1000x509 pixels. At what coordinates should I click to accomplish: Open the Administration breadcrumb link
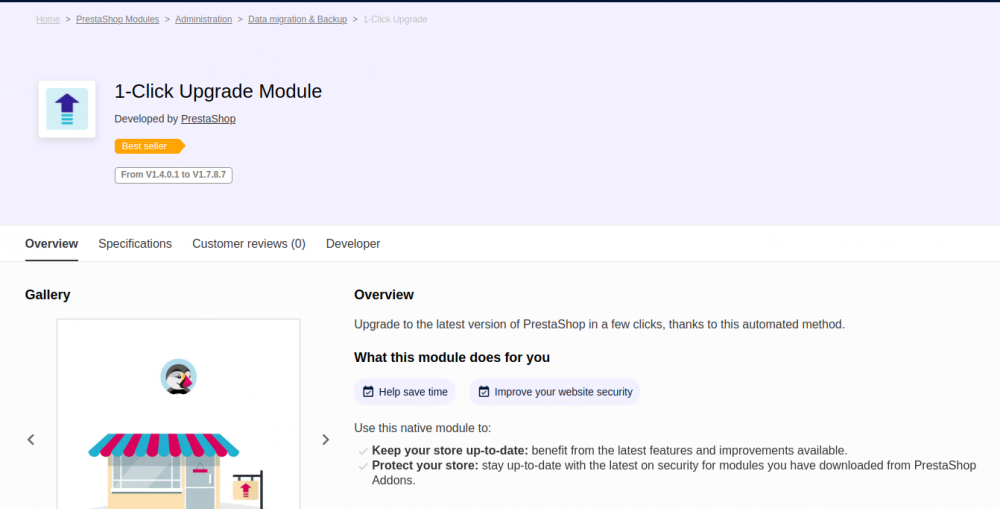tap(203, 19)
